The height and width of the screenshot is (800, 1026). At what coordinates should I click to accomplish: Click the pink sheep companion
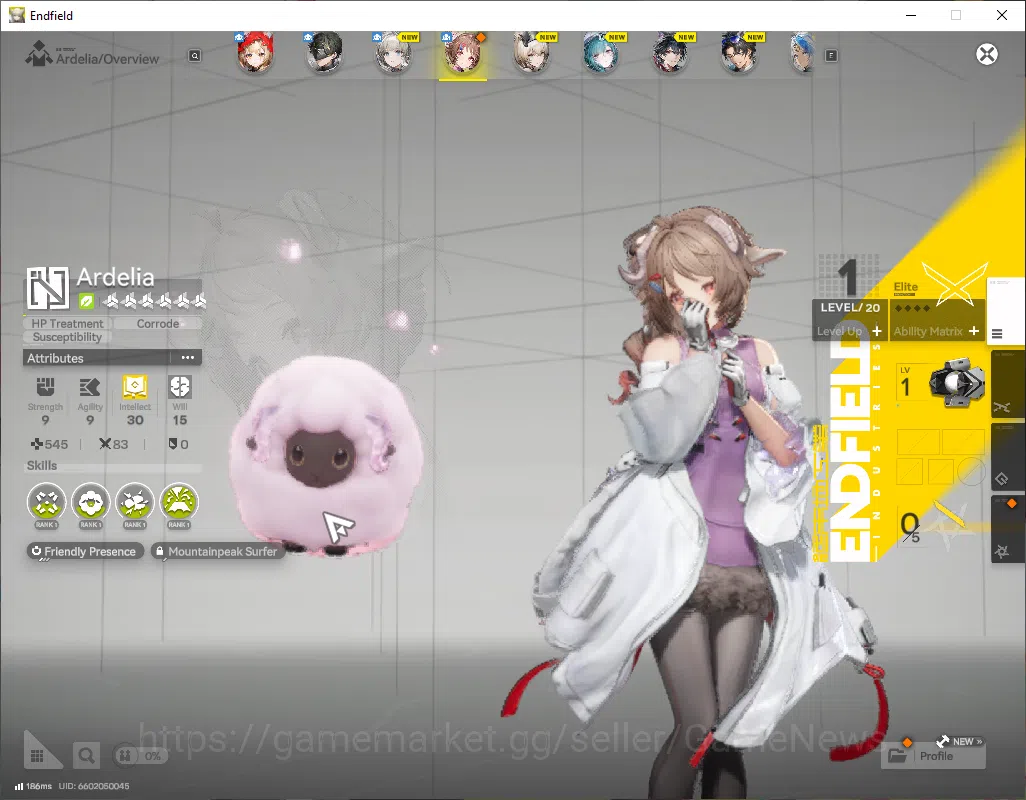[326, 456]
